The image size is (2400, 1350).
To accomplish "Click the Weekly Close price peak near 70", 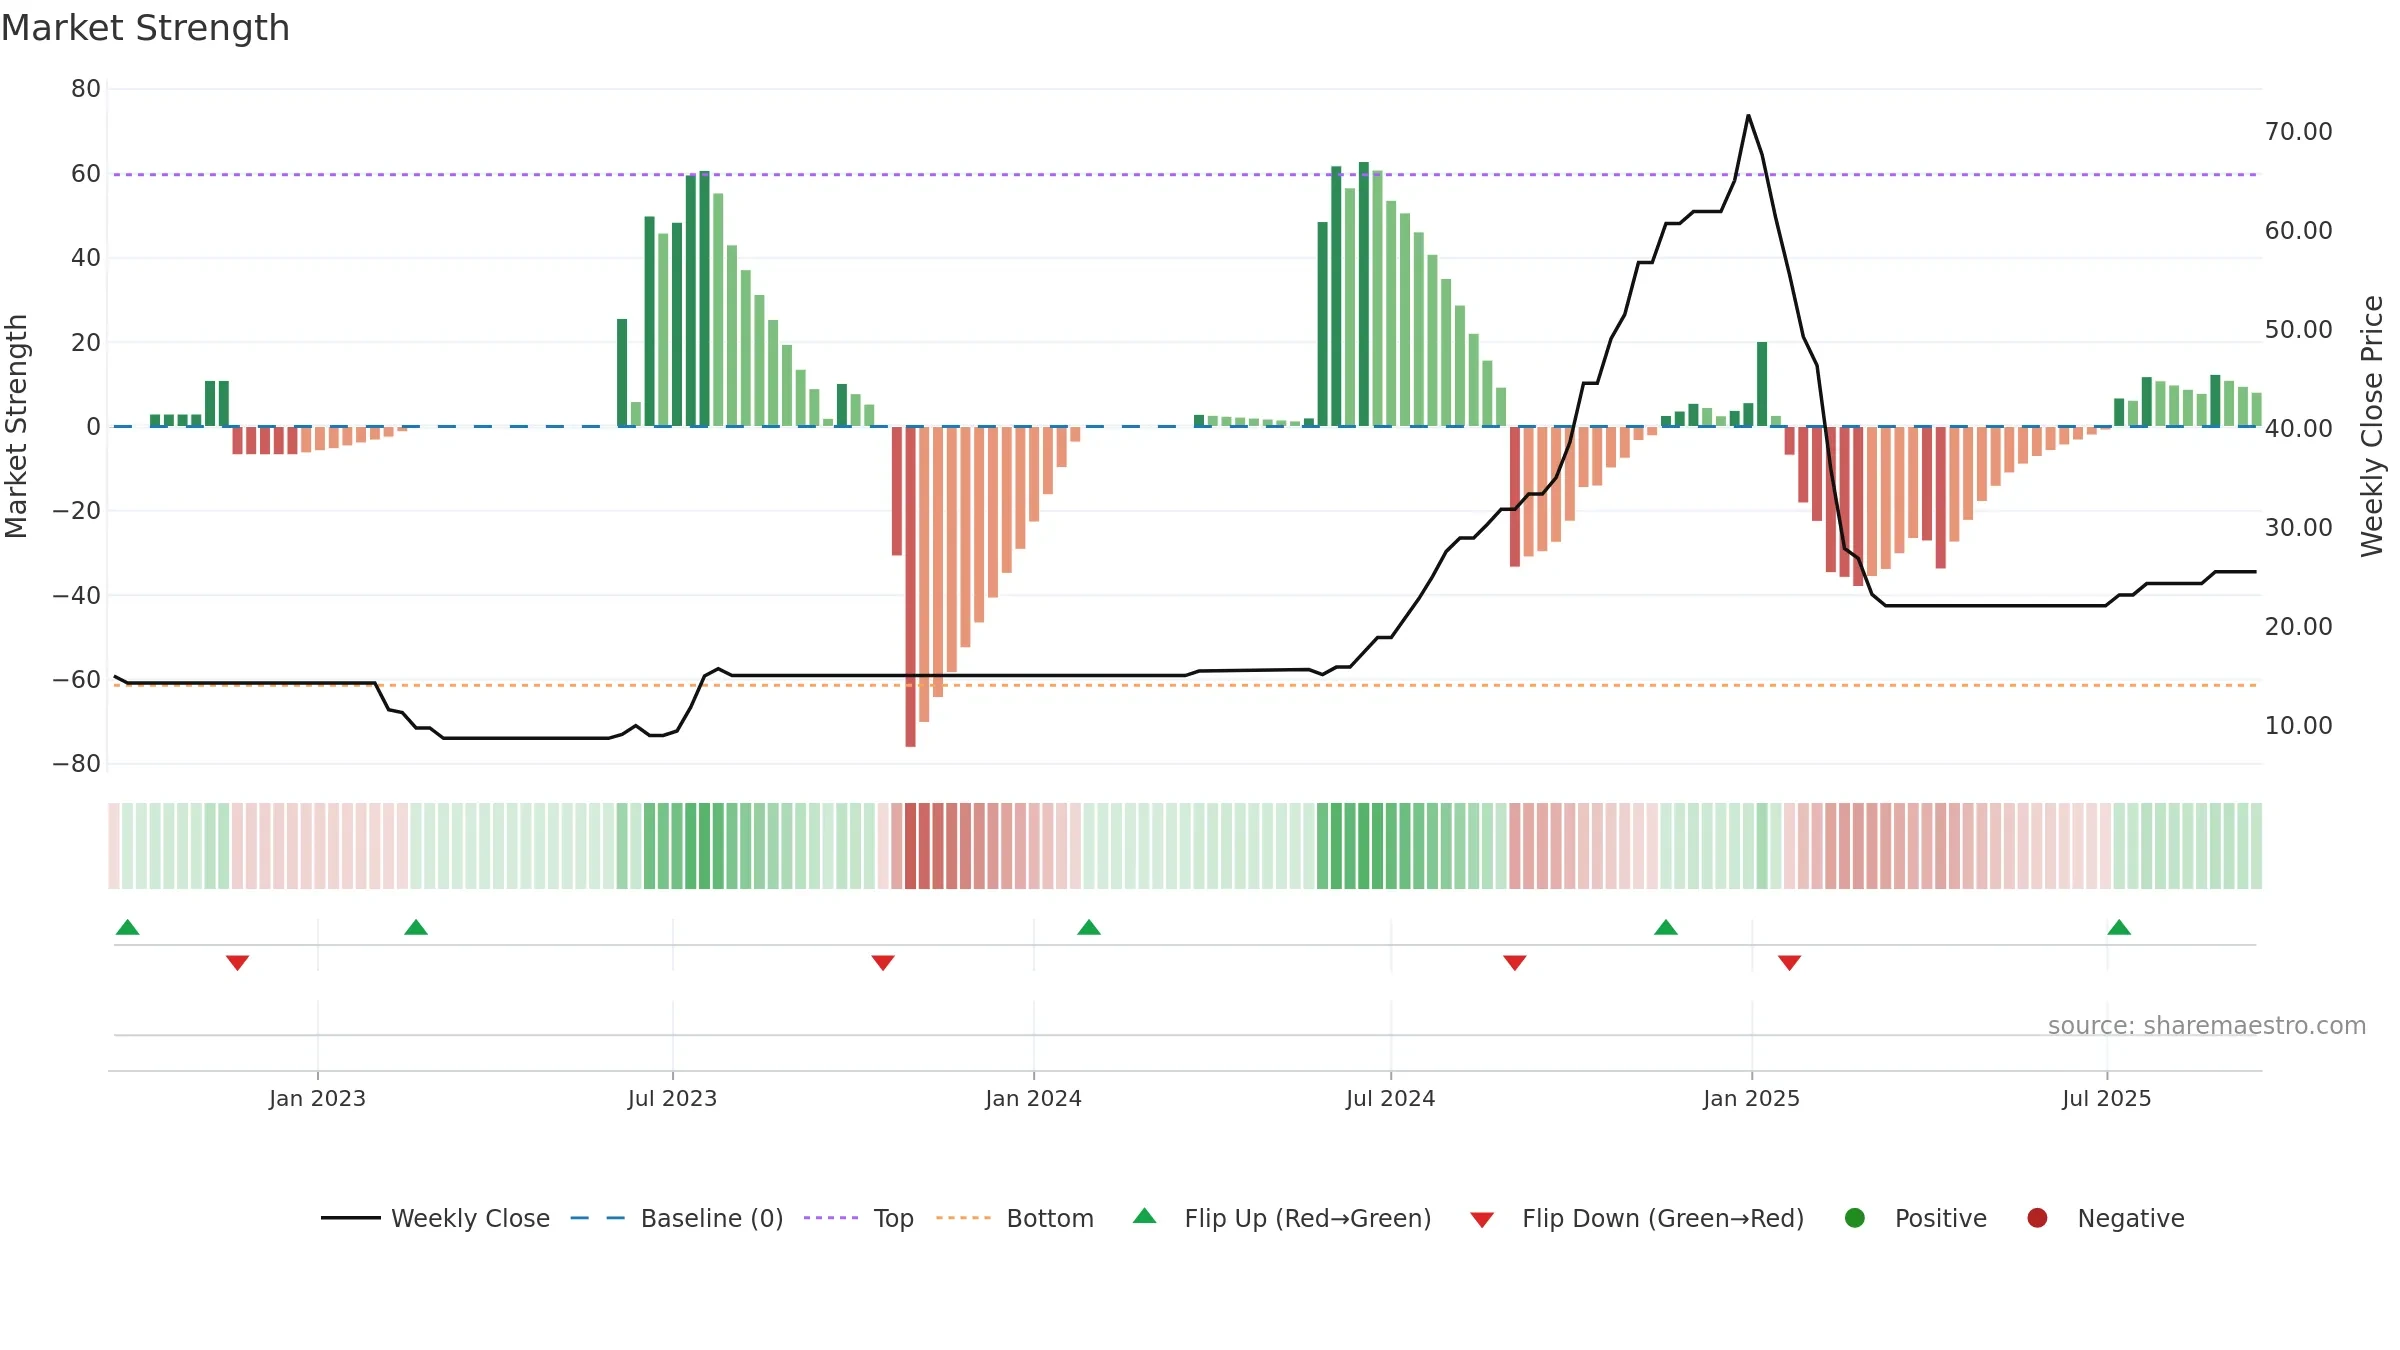I will click(x=1748, y=116).
